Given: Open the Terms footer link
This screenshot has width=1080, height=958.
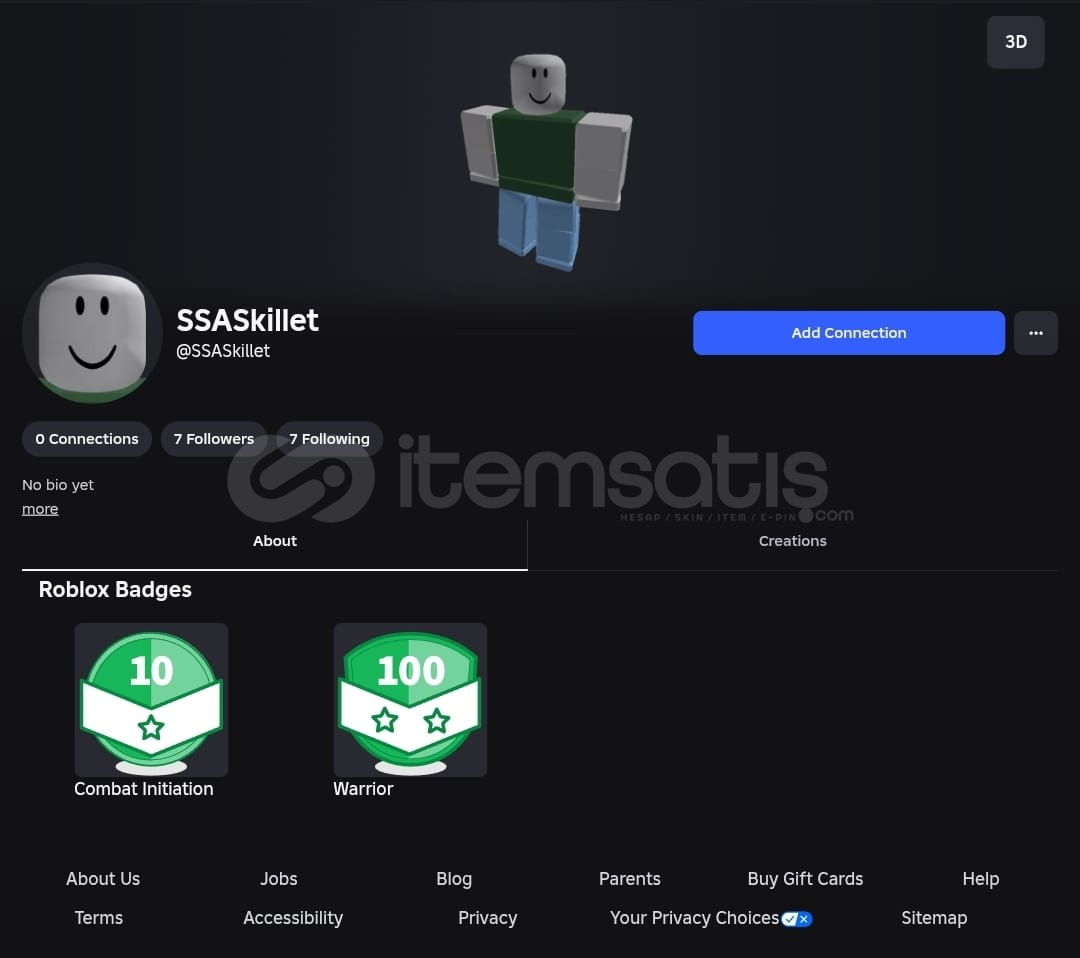Looking at the screenshot, I should (98, 918).
